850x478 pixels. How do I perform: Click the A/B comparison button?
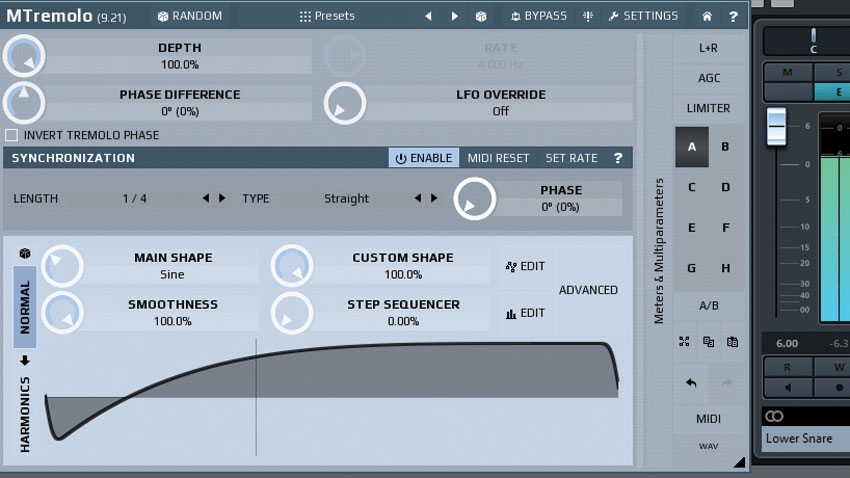pos(708,306)
